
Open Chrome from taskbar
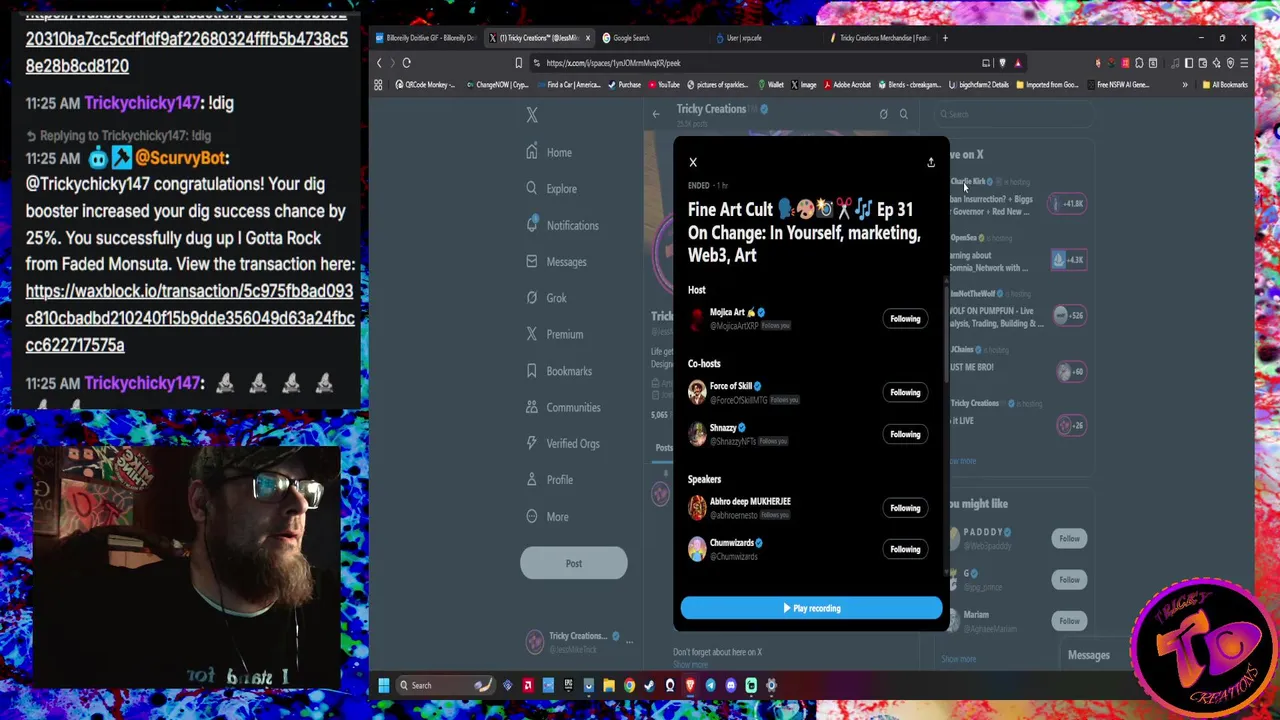pyautogui.click(x=629, y=685)
